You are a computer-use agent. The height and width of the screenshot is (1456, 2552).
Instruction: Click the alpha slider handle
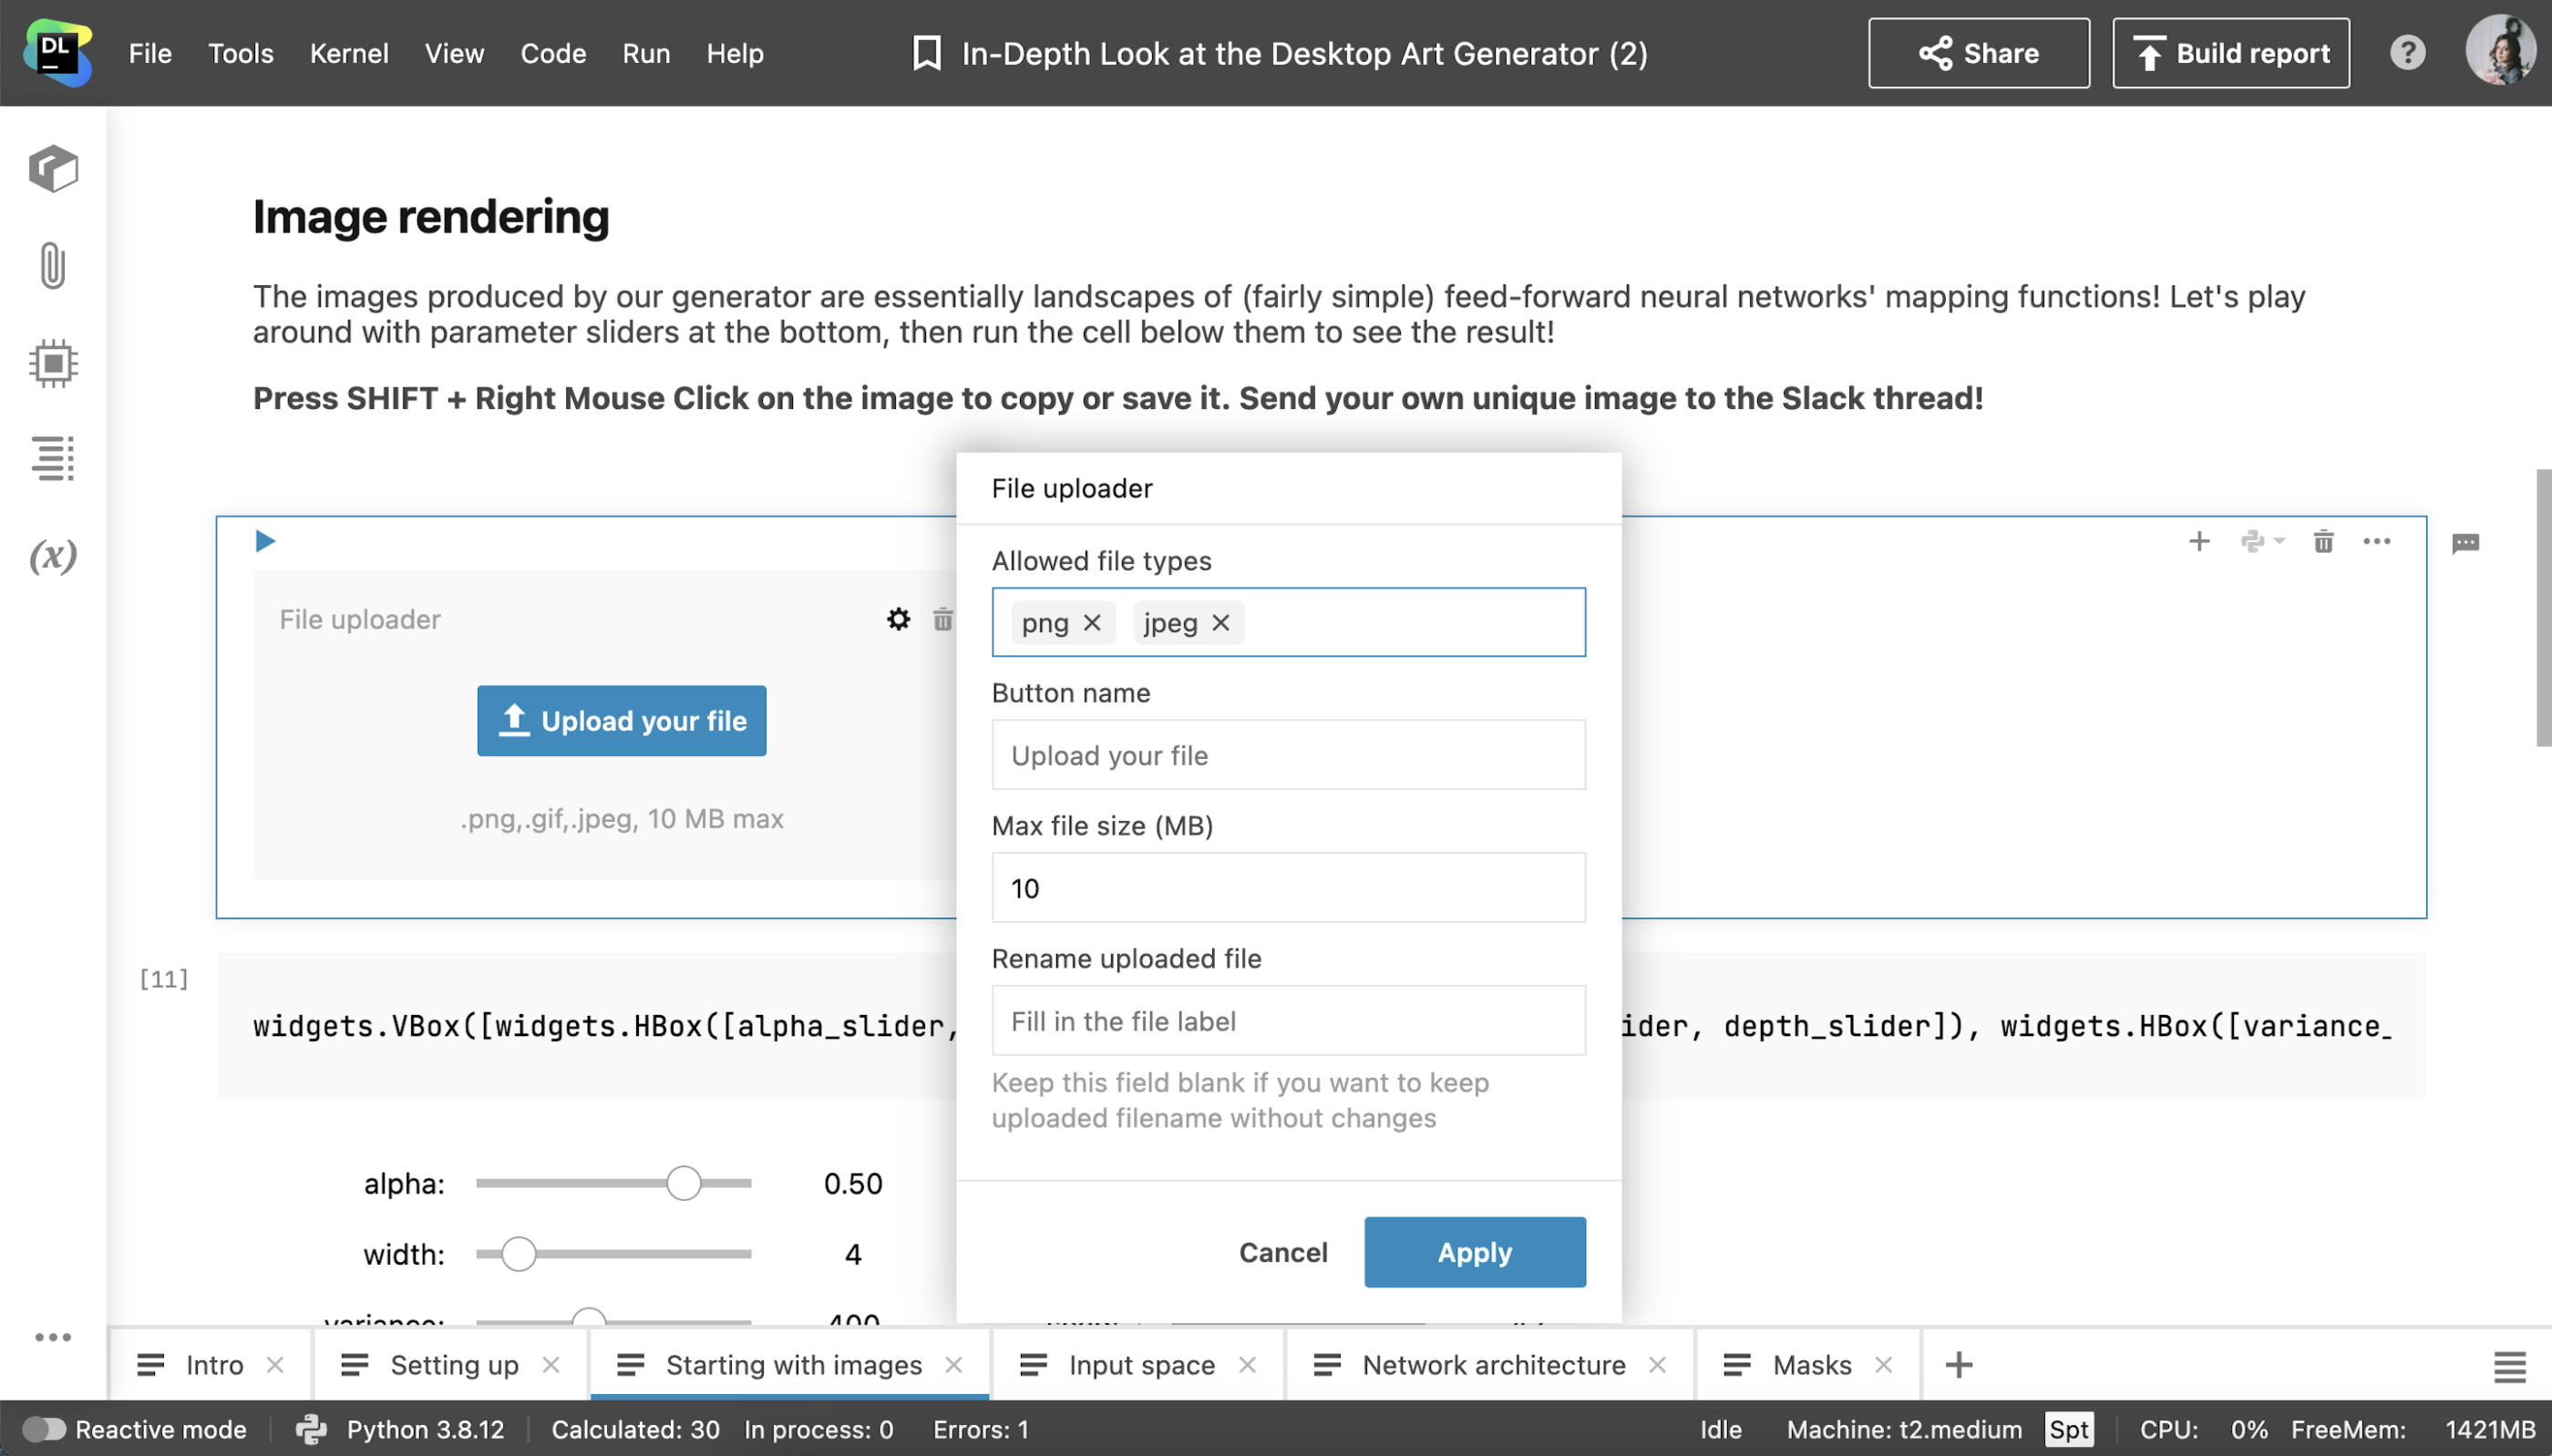684,1183
